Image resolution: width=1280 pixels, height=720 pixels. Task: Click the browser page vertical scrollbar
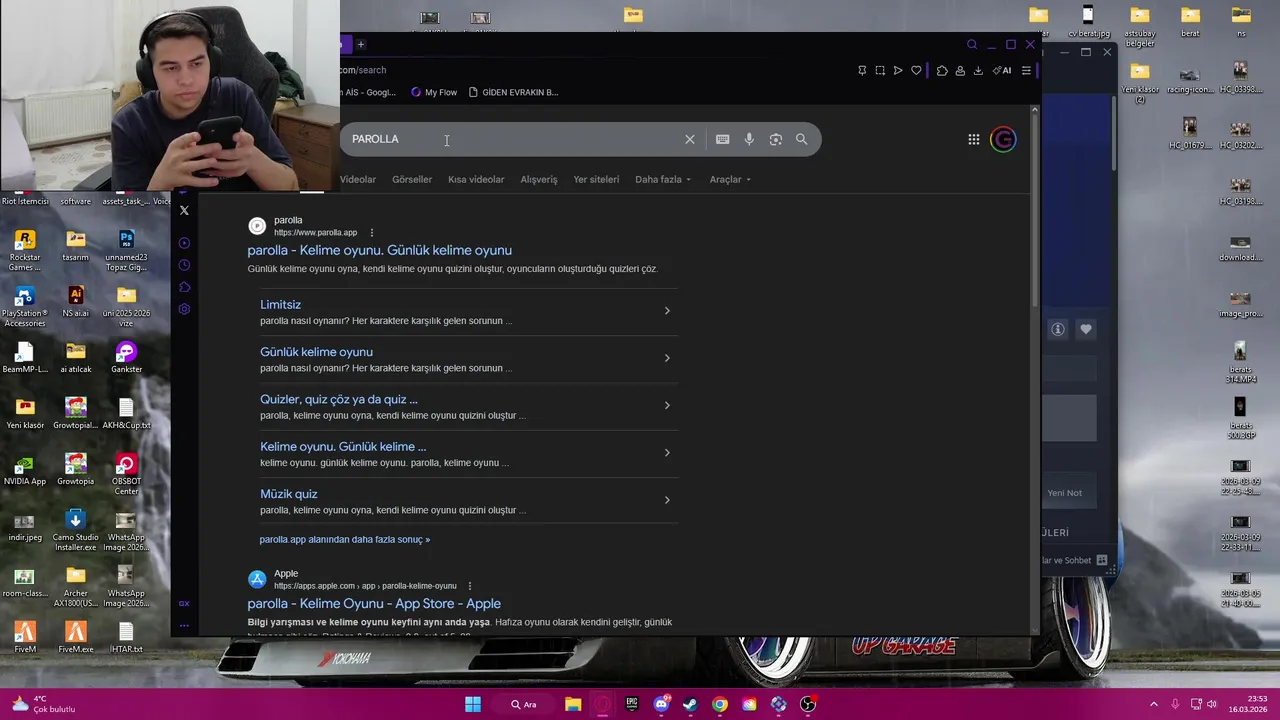tap(1034, 210)
